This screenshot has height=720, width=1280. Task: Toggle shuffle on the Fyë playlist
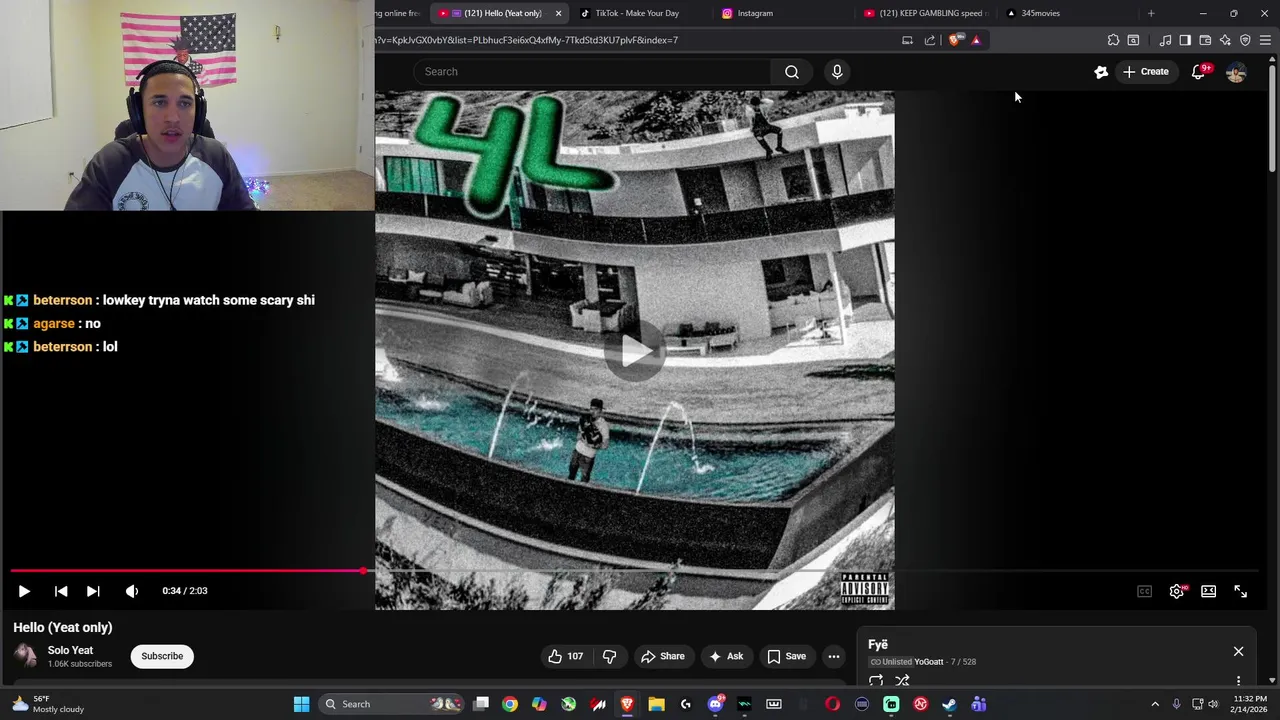click(902, 681)
